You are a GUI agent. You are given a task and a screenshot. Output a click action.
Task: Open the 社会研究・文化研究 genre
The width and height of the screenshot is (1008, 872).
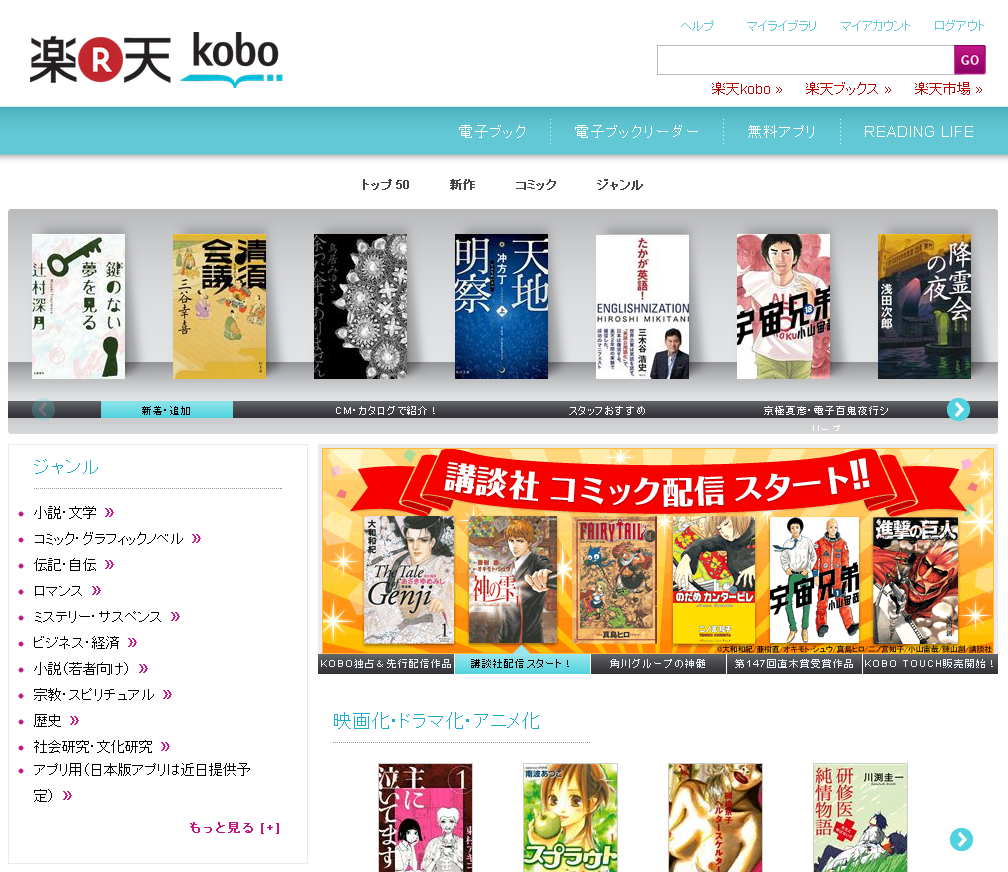pos(102,747)
